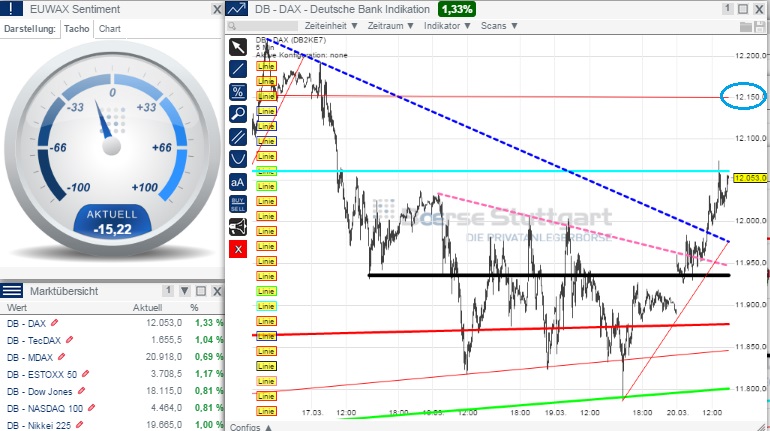
Task: Click the number 1 button in chart header
Action: [x=727, y=9]
